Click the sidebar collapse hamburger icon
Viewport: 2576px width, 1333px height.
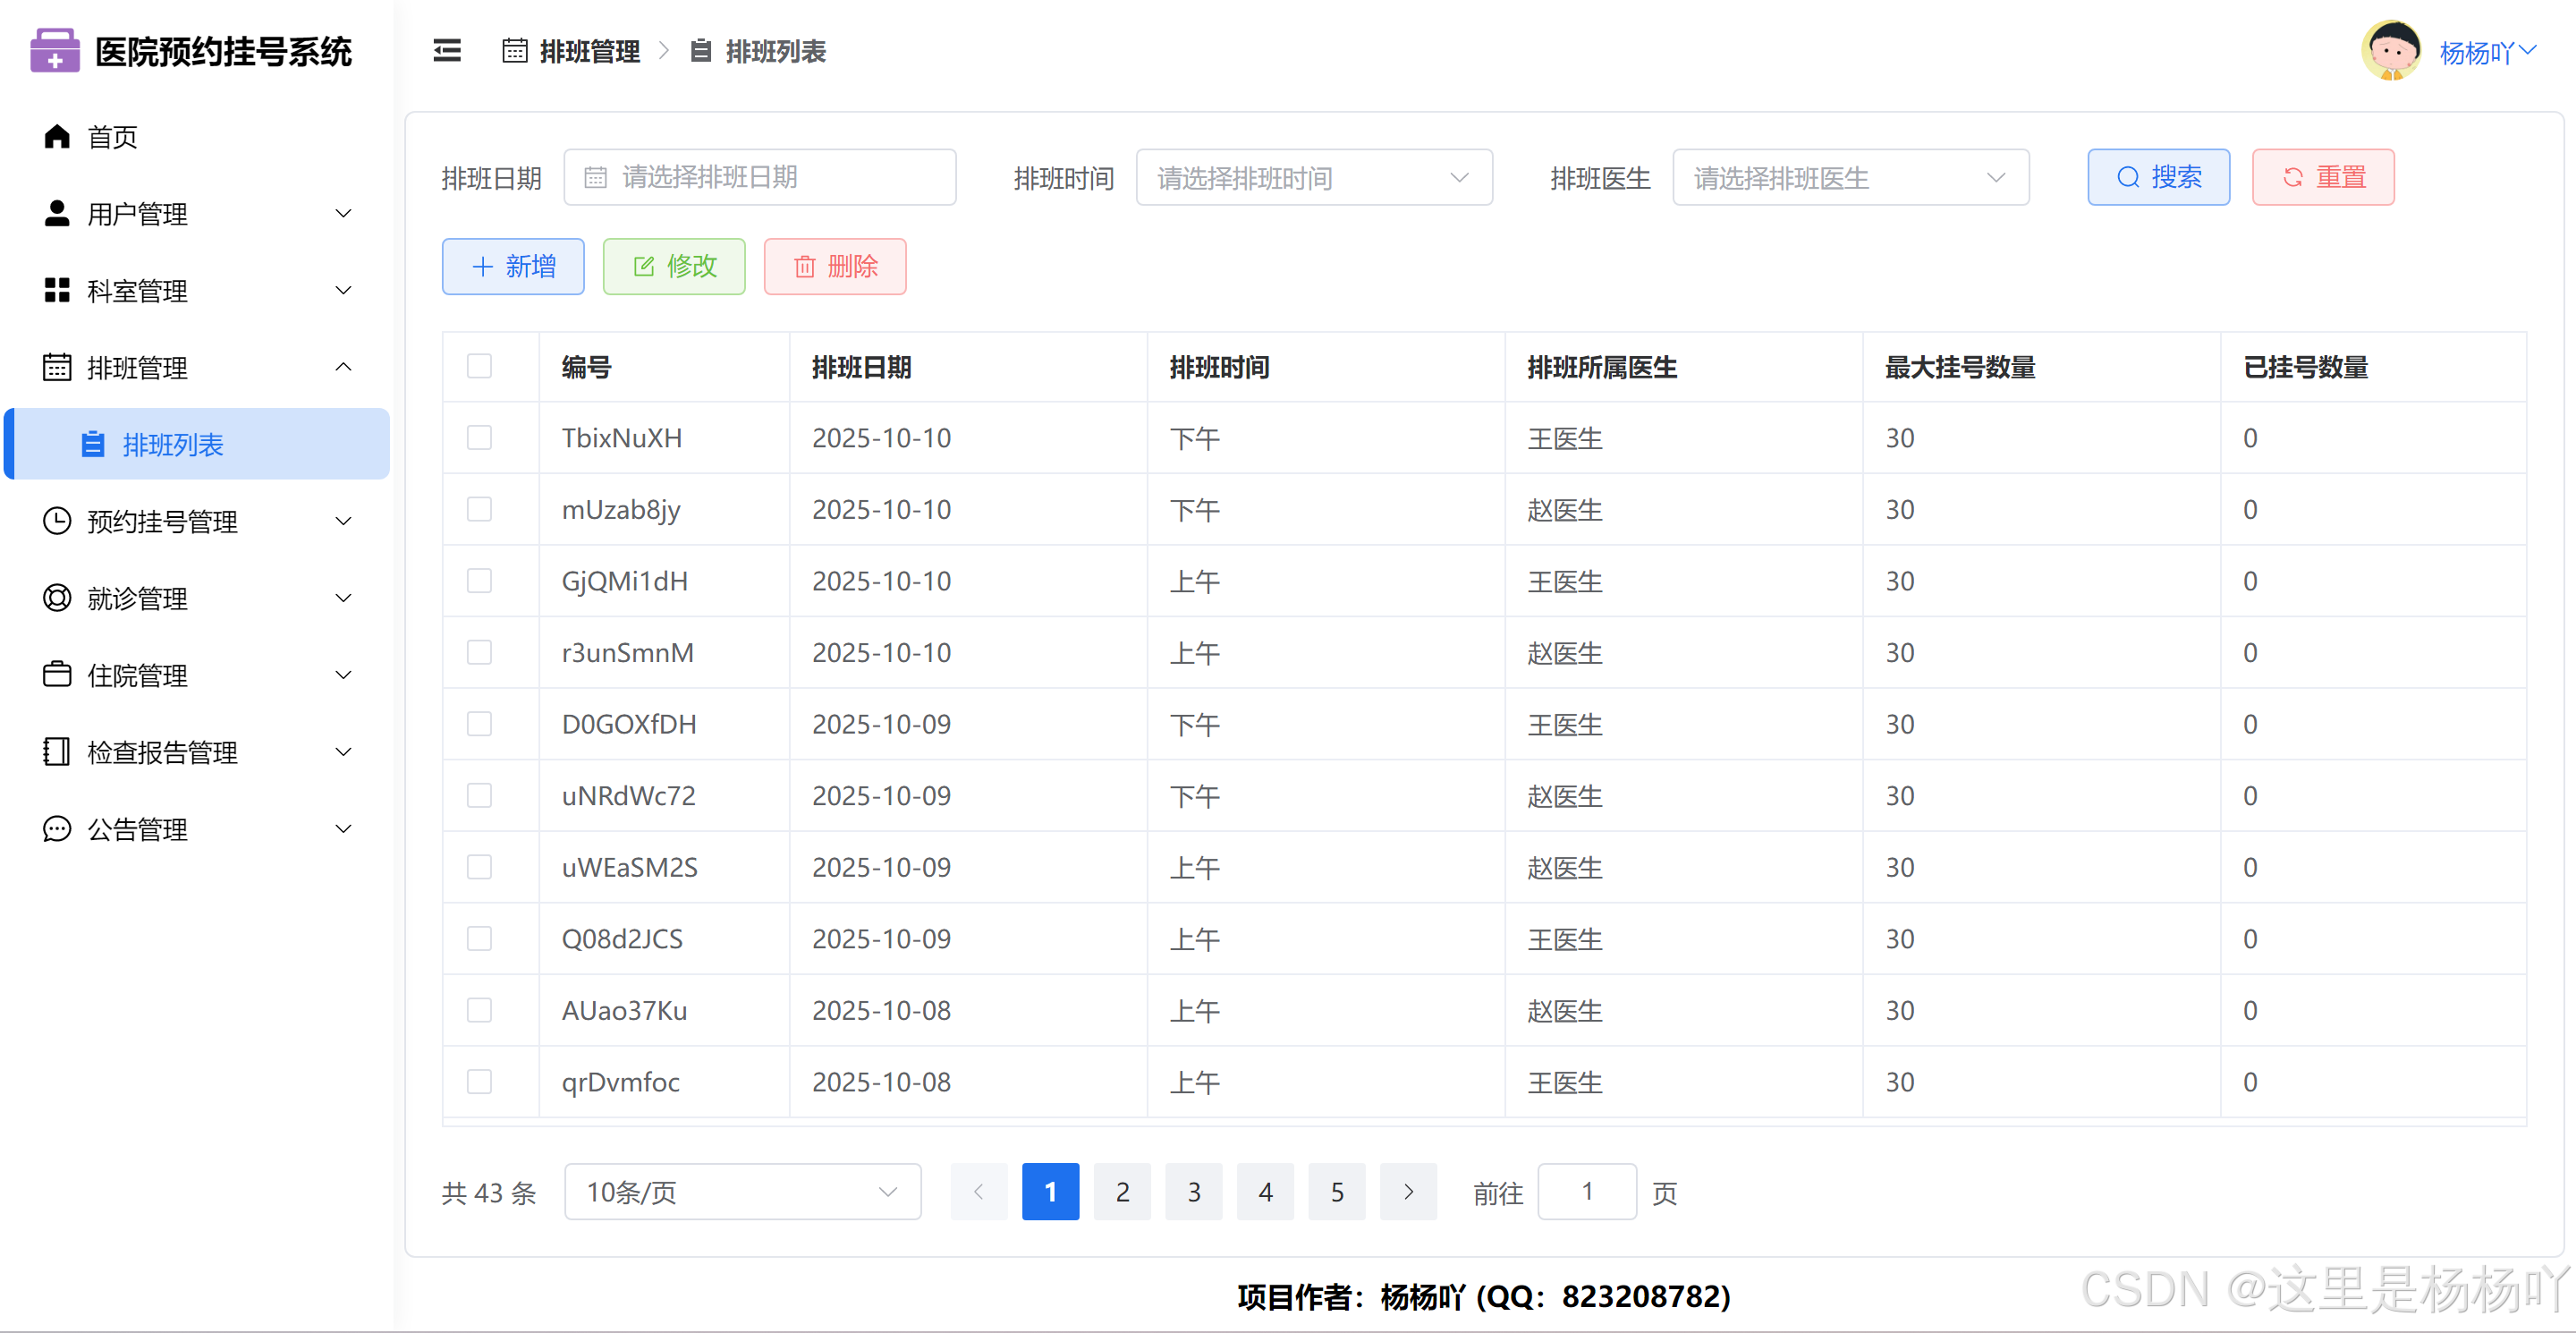pyautogui.click(x=447, y=51)
